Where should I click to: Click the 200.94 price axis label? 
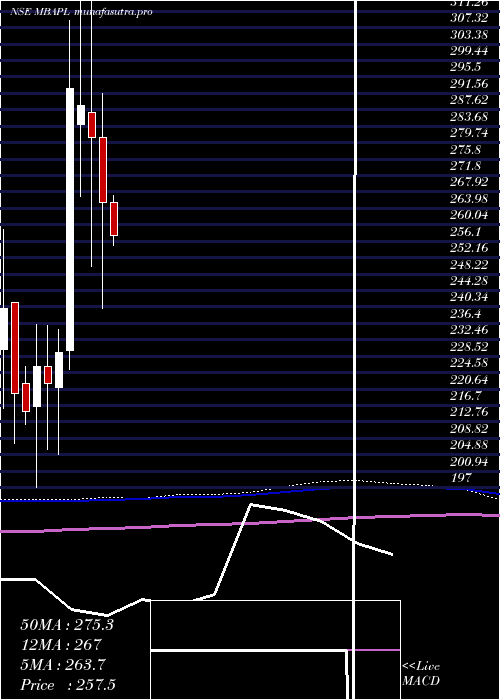click(x=469, y=462)
